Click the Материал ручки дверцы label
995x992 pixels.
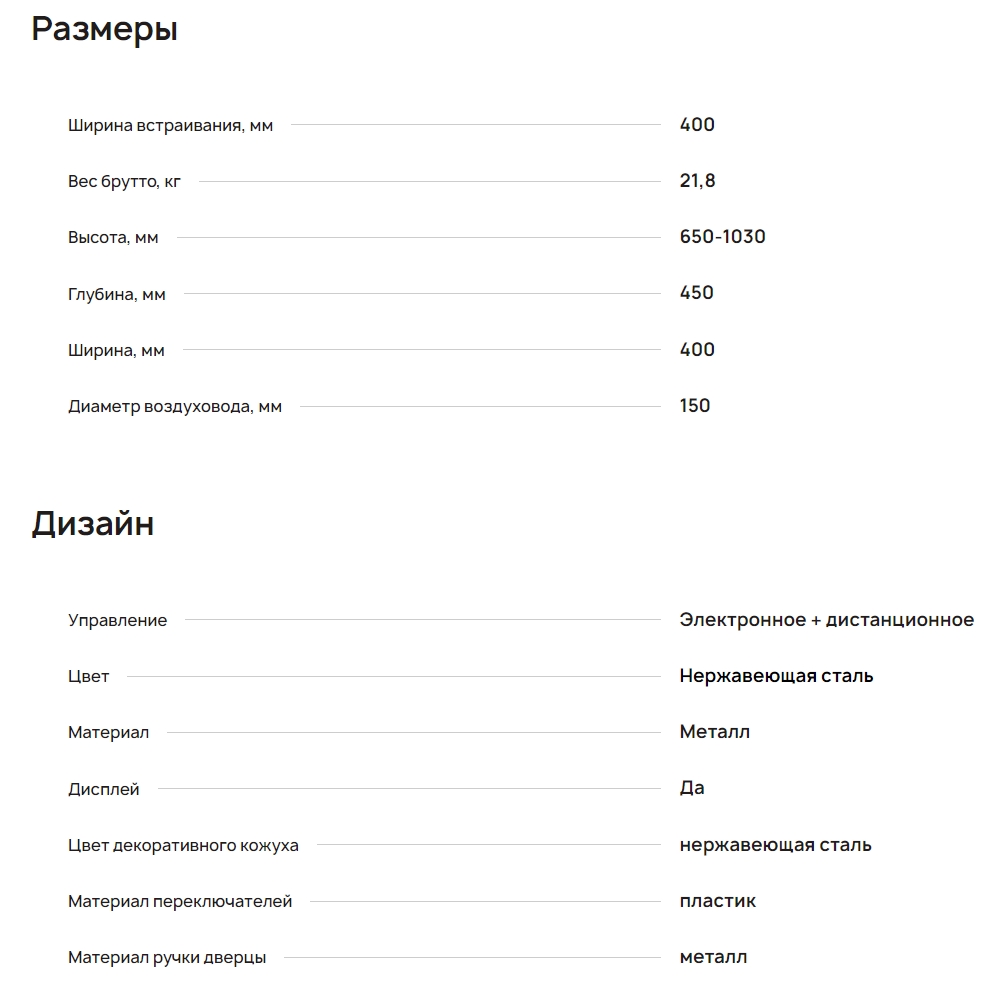(167, 957)
